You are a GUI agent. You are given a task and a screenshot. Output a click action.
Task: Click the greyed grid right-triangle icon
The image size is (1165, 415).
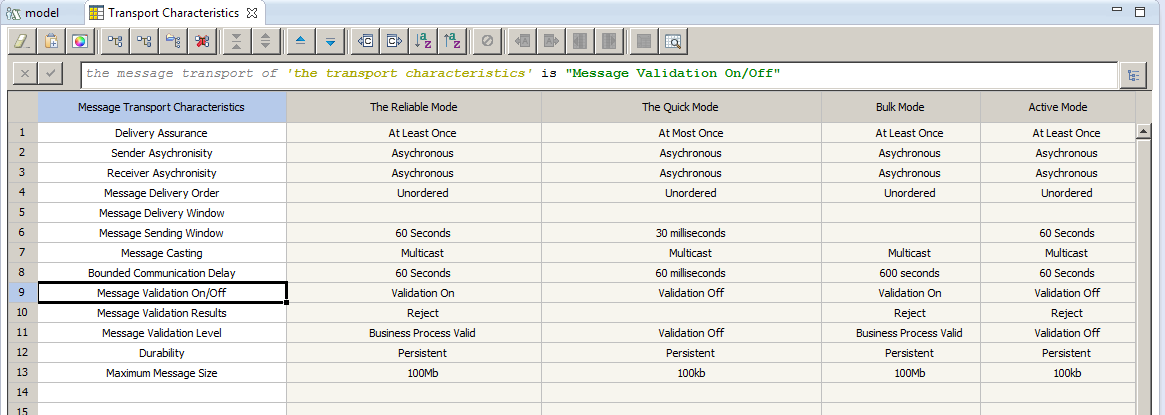609,42
